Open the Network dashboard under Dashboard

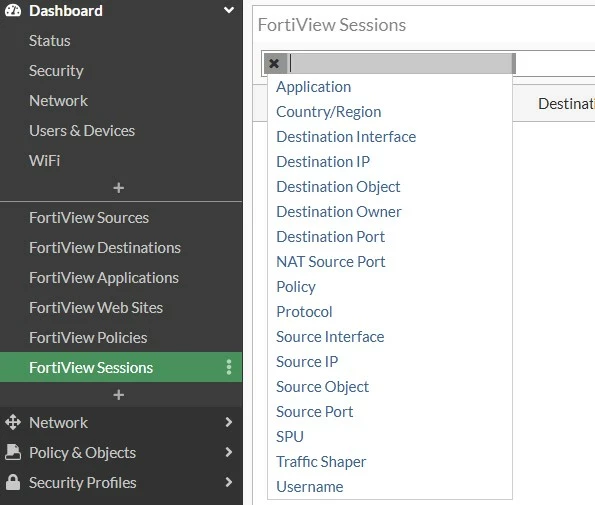(x=58, y=101)
